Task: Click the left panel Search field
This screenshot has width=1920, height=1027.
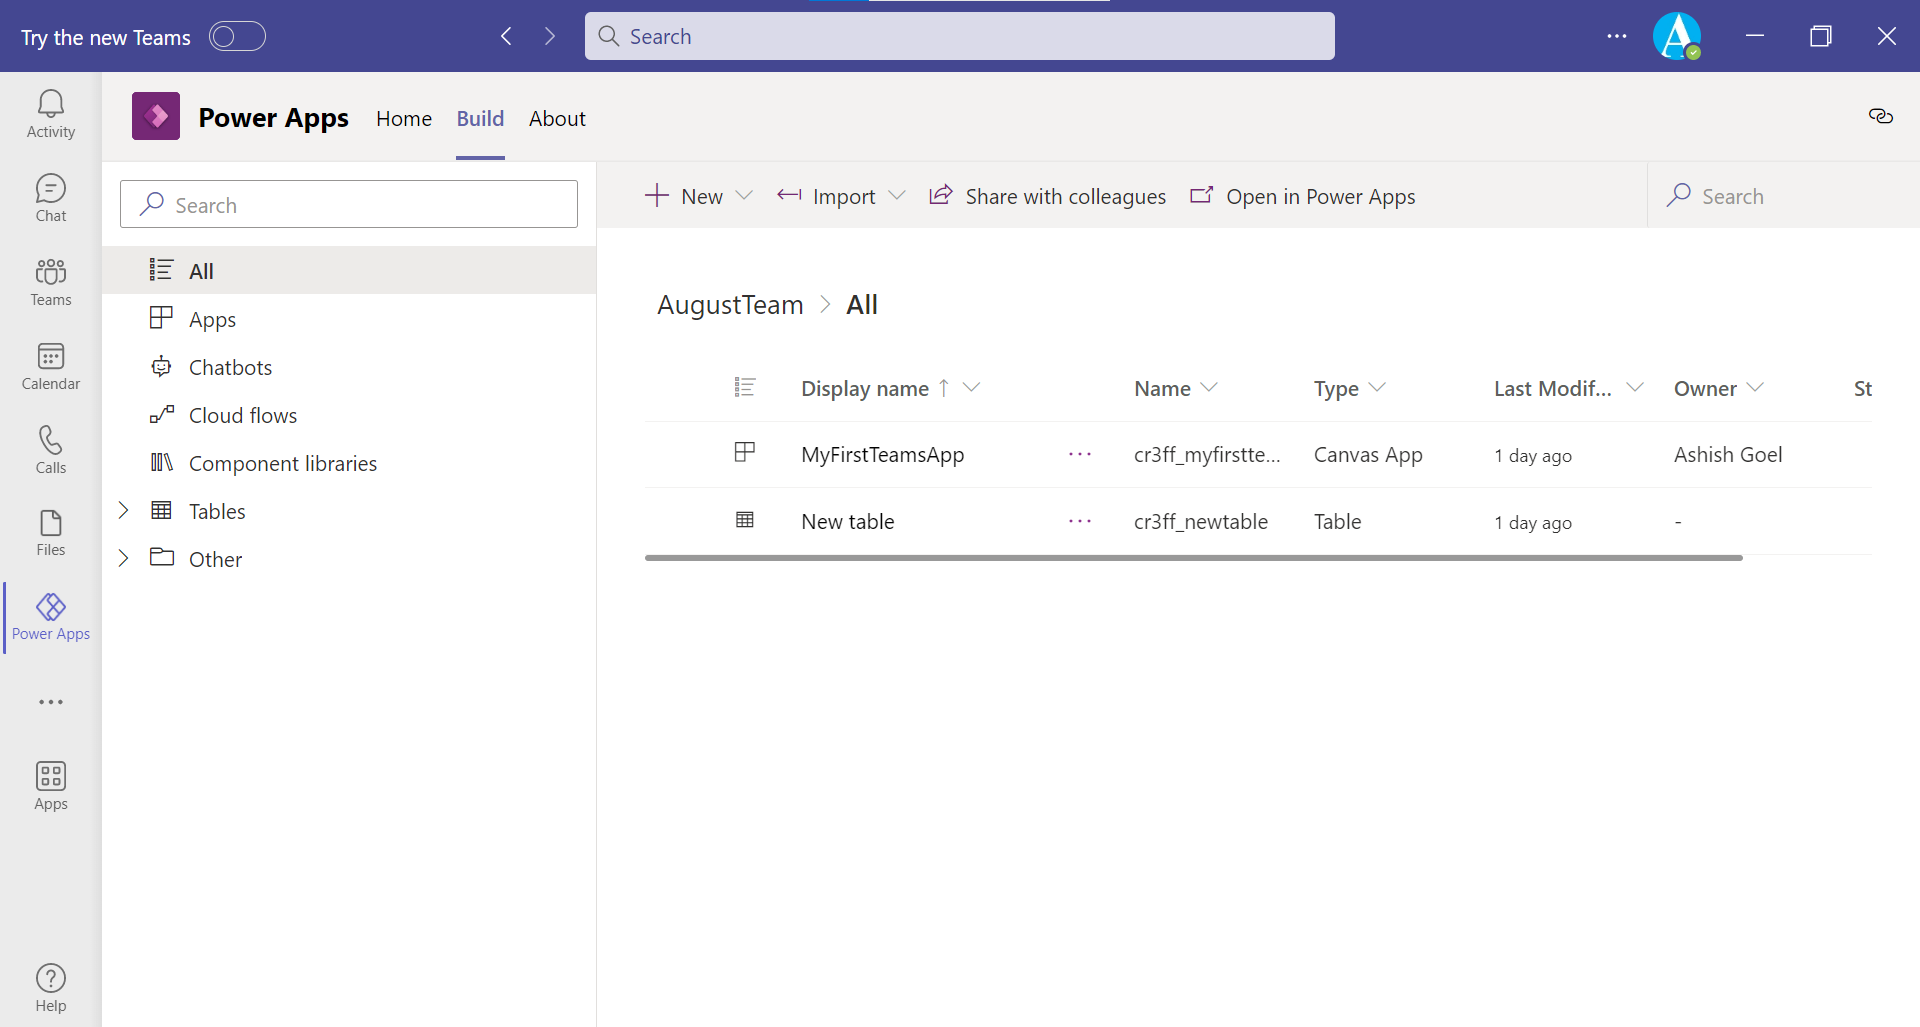Action: [349, 205]
